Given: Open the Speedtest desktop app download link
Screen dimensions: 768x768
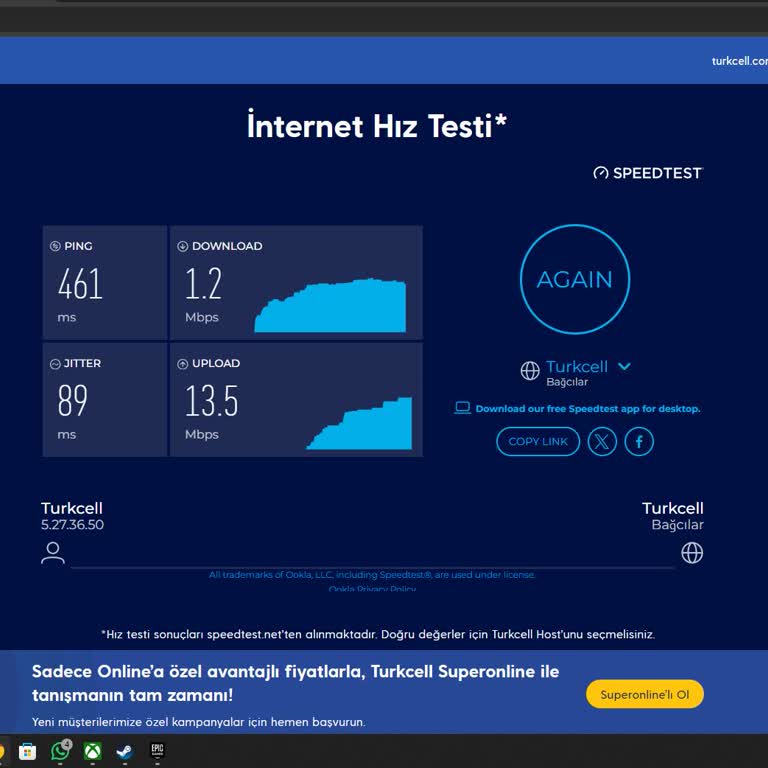Looking at the screenshot, I should click(588, 408).
